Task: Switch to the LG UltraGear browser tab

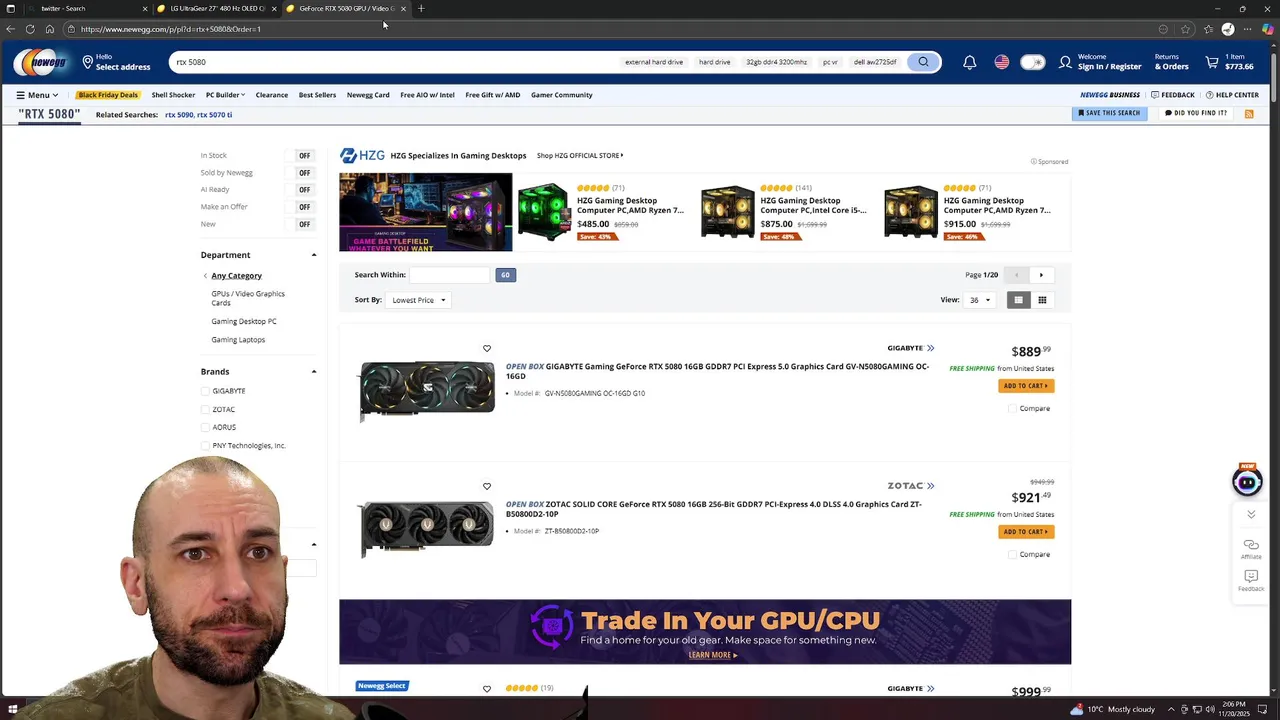Action: tap(217, 8)
